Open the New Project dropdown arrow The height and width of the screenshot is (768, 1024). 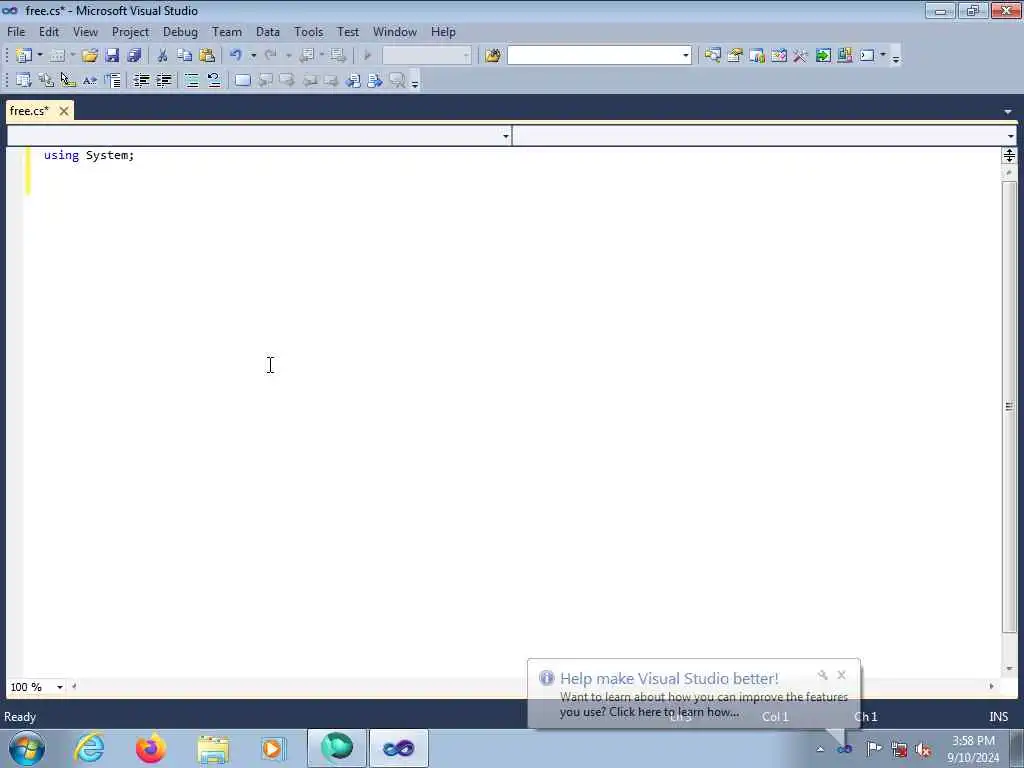point(40,56)
